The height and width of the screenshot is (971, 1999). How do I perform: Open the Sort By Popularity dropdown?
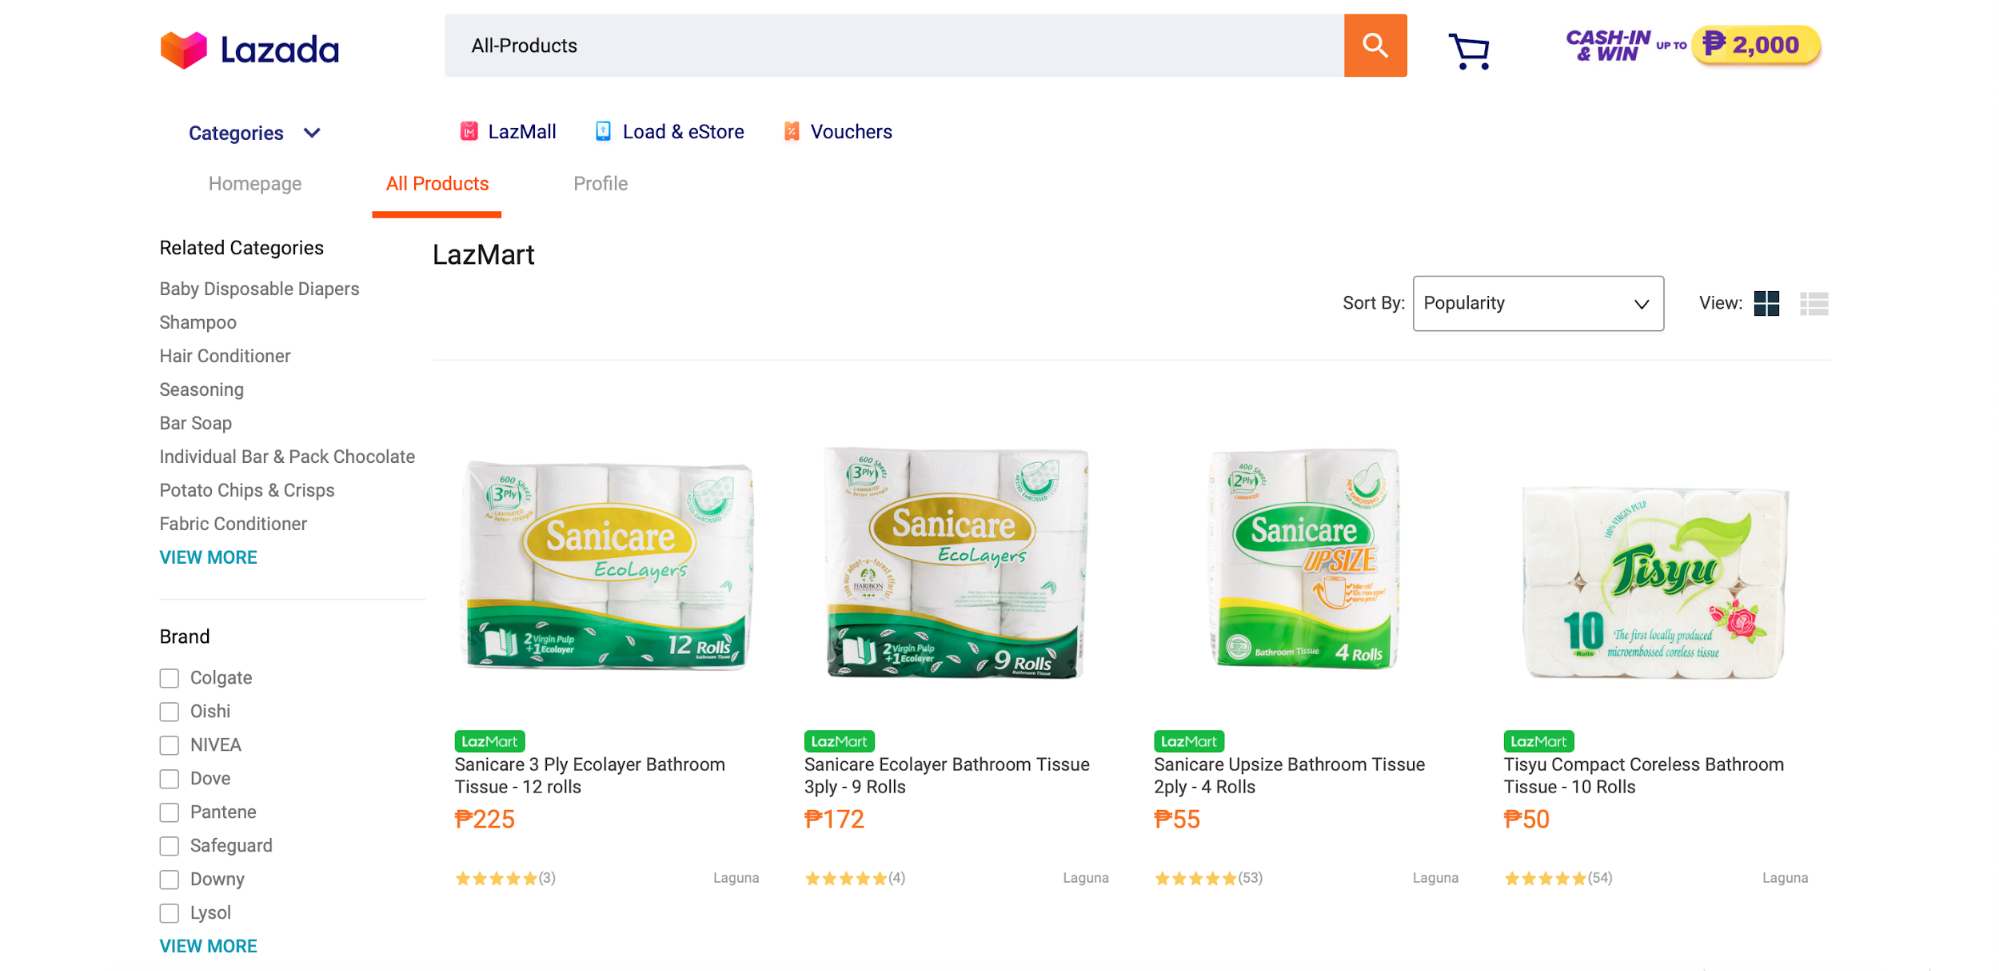pyautogui.click(x=1538, y=303)
